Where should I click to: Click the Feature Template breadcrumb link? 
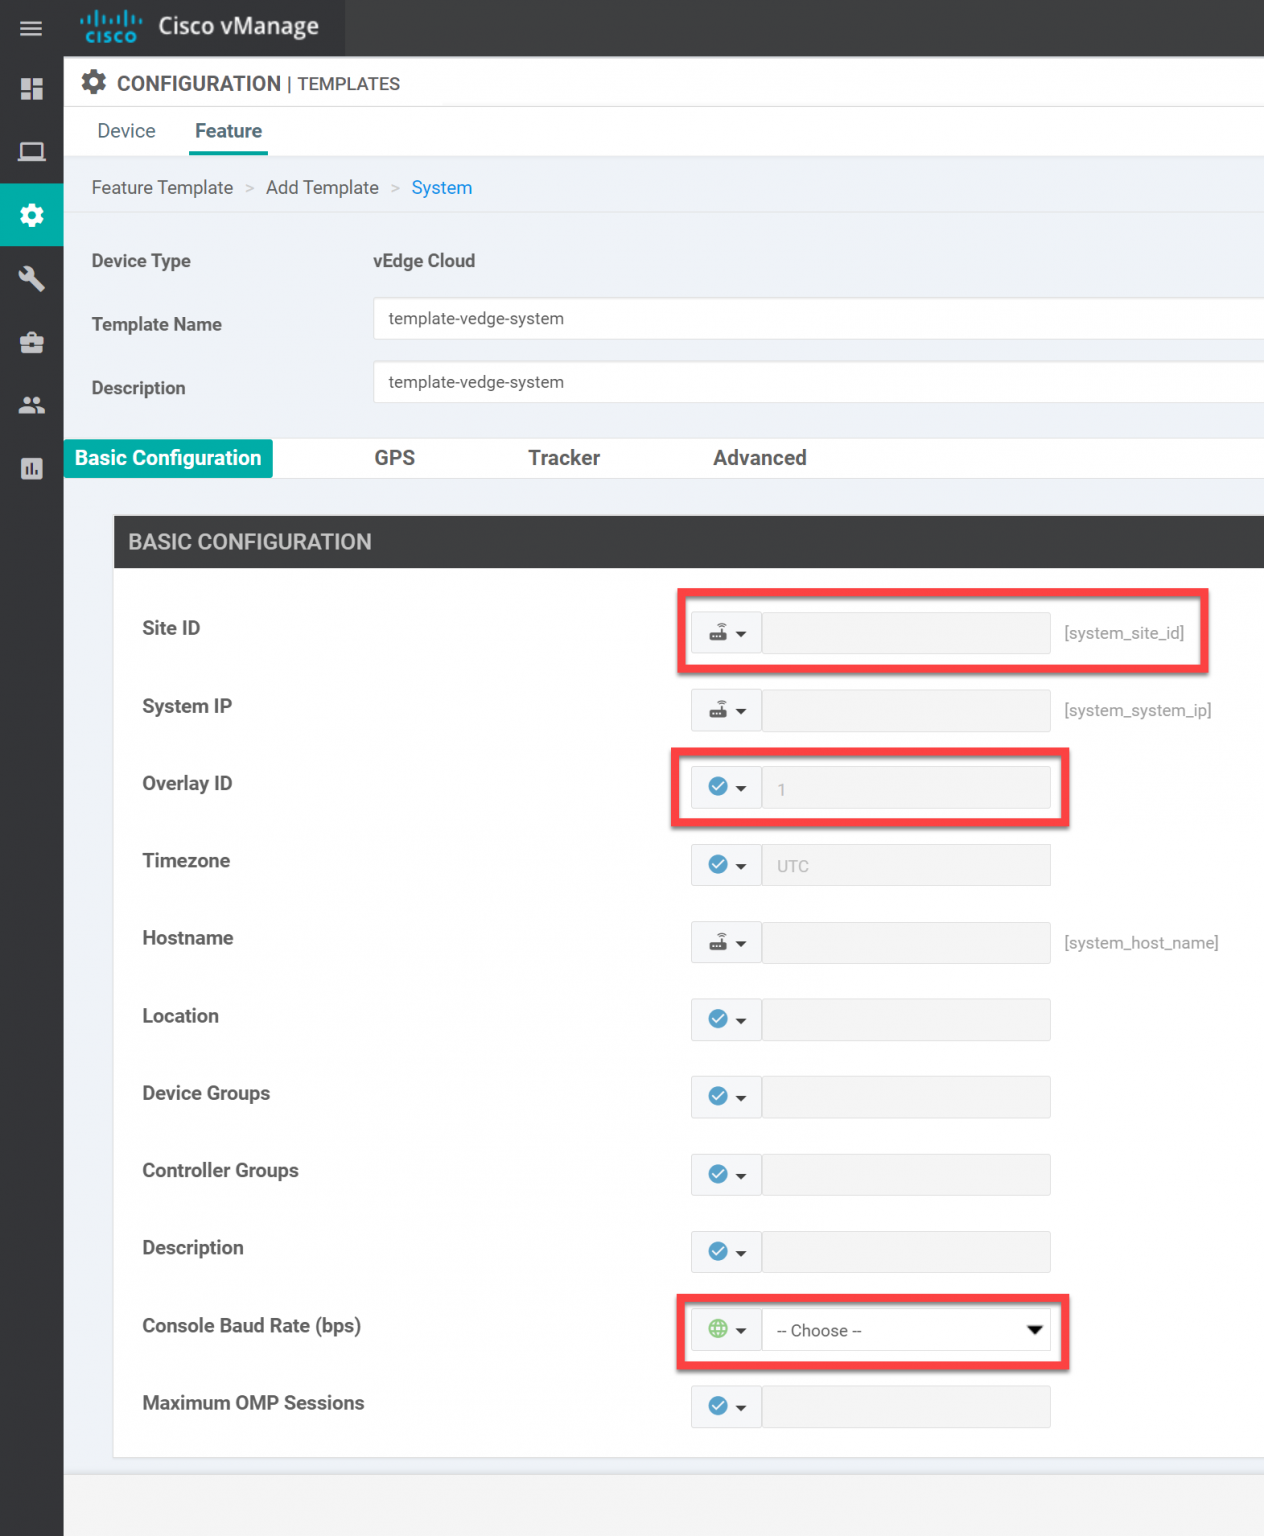[161, 187]
